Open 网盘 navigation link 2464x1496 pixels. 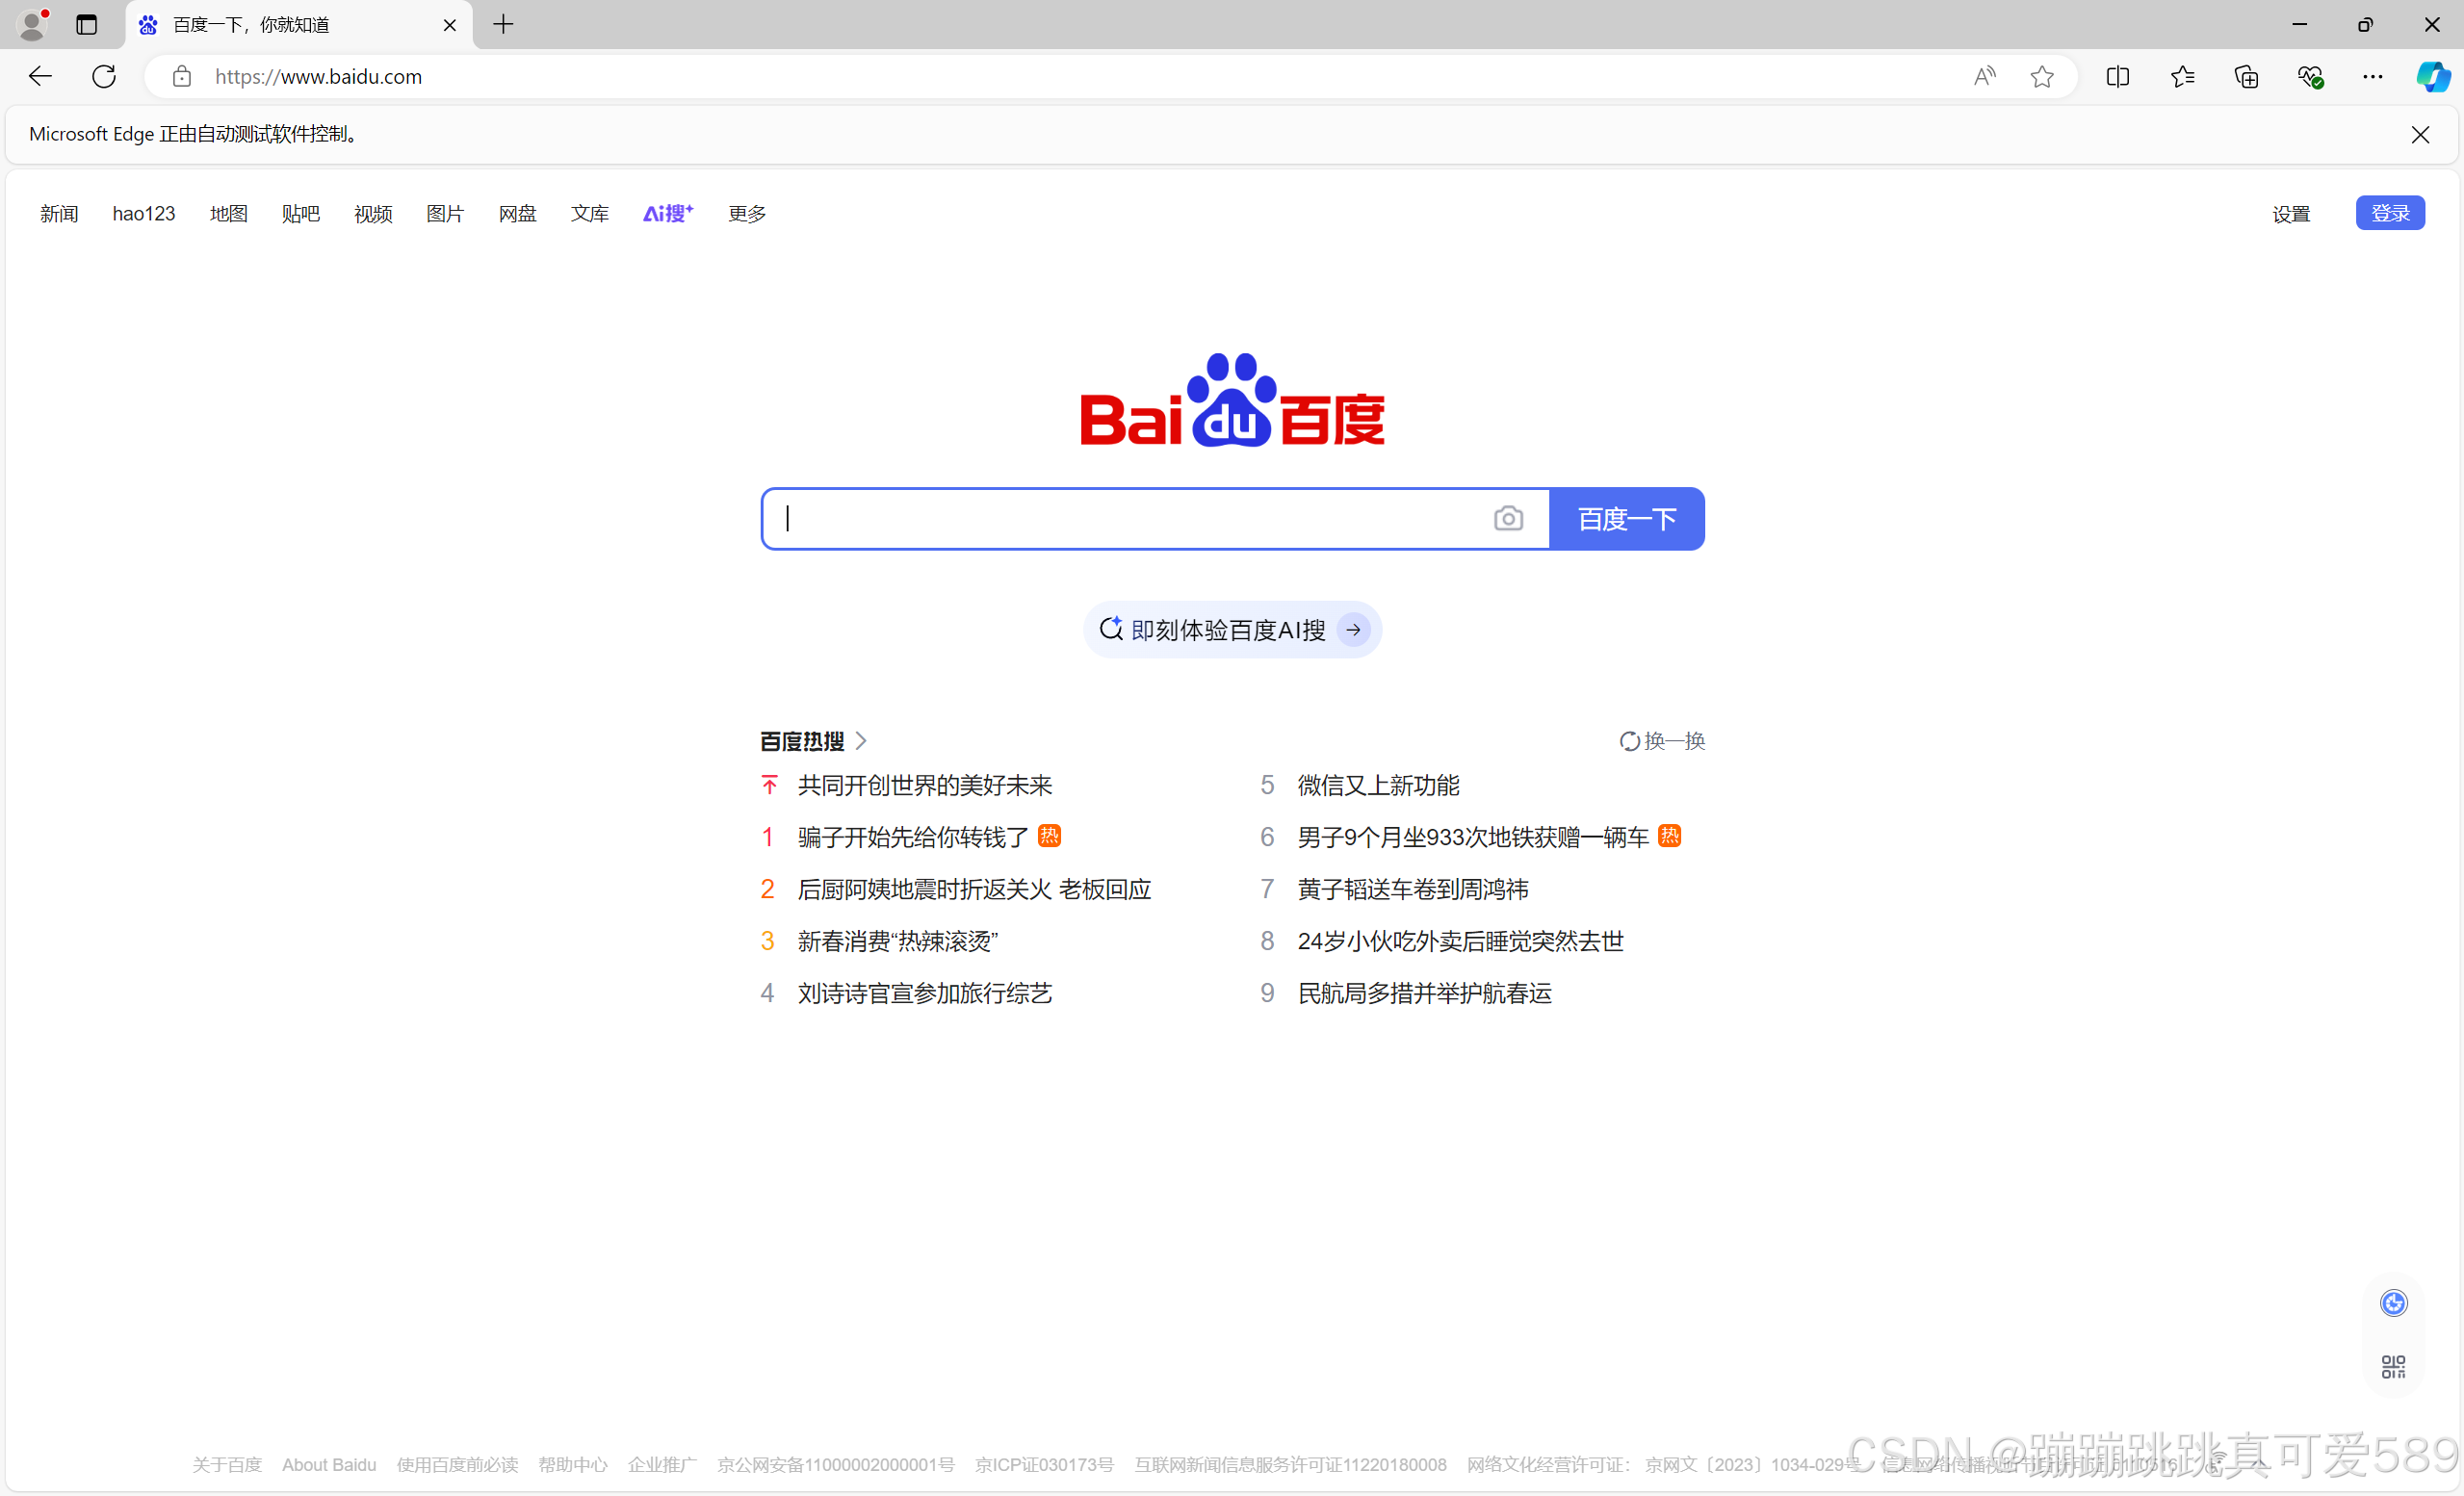(517, 213)
